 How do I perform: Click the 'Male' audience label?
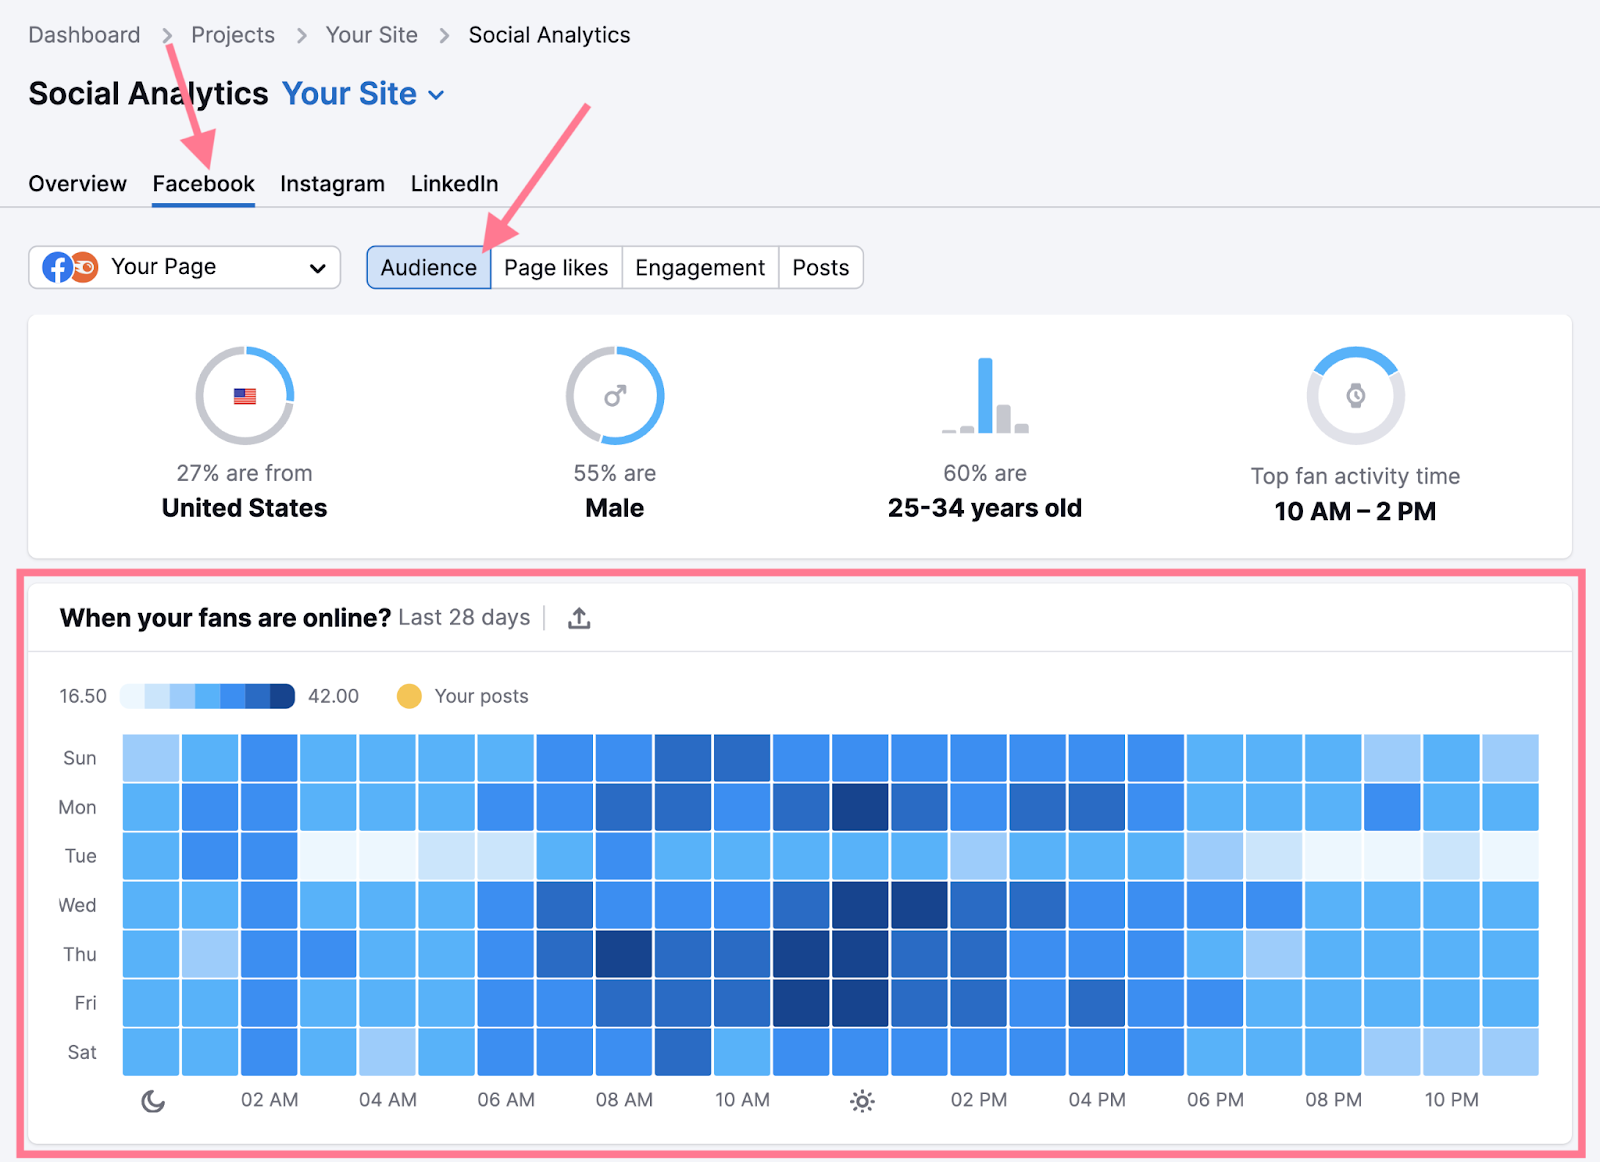pyautogui.click(x=615, y=508)
